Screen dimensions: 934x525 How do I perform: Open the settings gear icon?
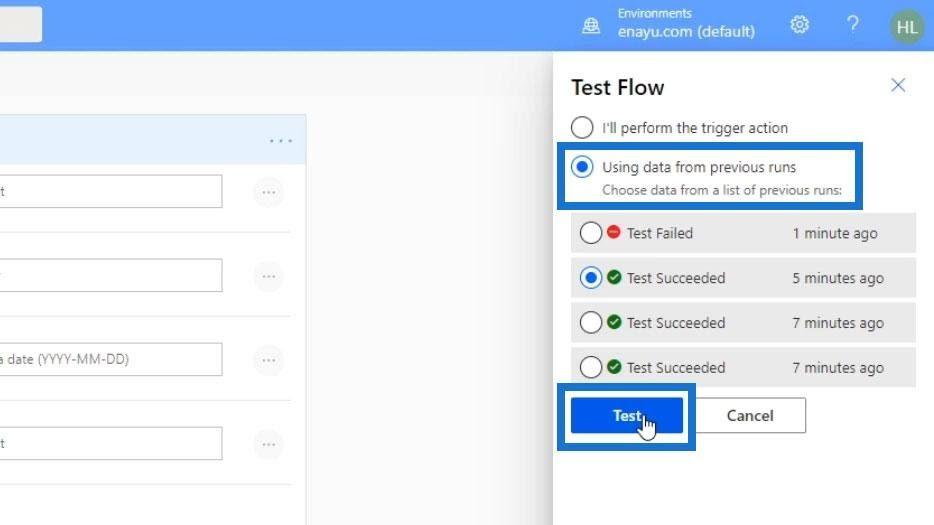tap(799, 24)
